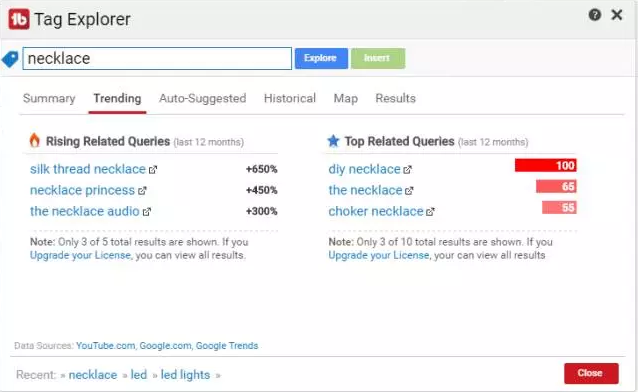The image size is (639, 392).
Task: Switch to the Summary tab
Action: (49, 98)
